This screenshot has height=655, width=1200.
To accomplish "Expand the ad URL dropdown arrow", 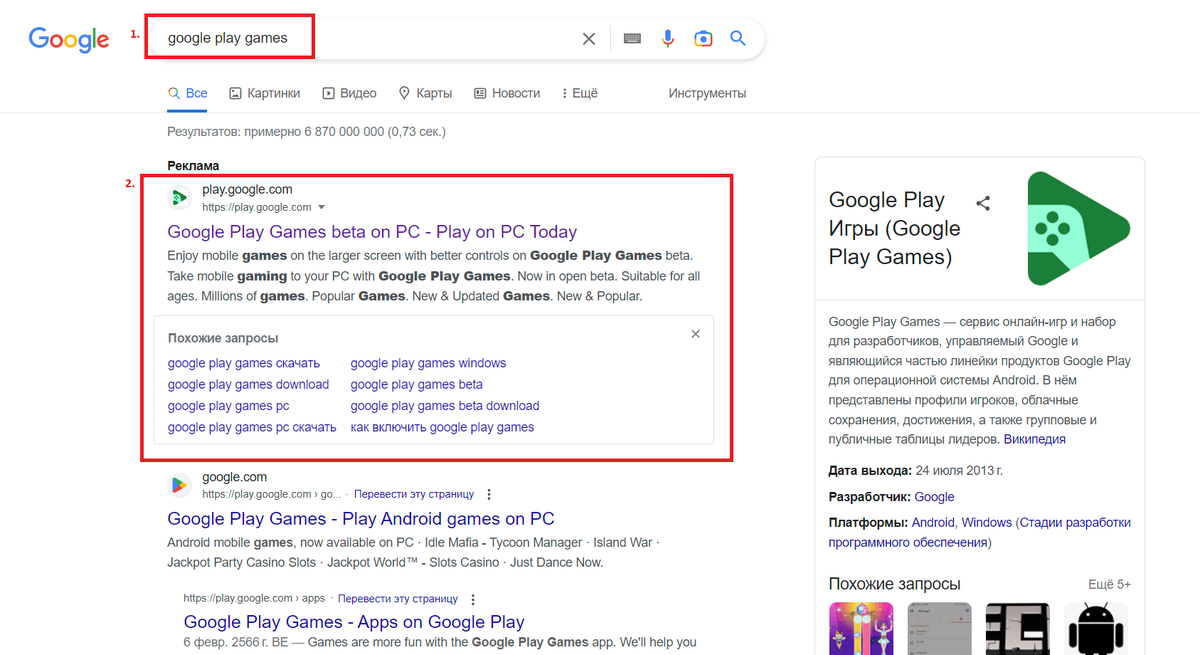I will coord(321,208).
